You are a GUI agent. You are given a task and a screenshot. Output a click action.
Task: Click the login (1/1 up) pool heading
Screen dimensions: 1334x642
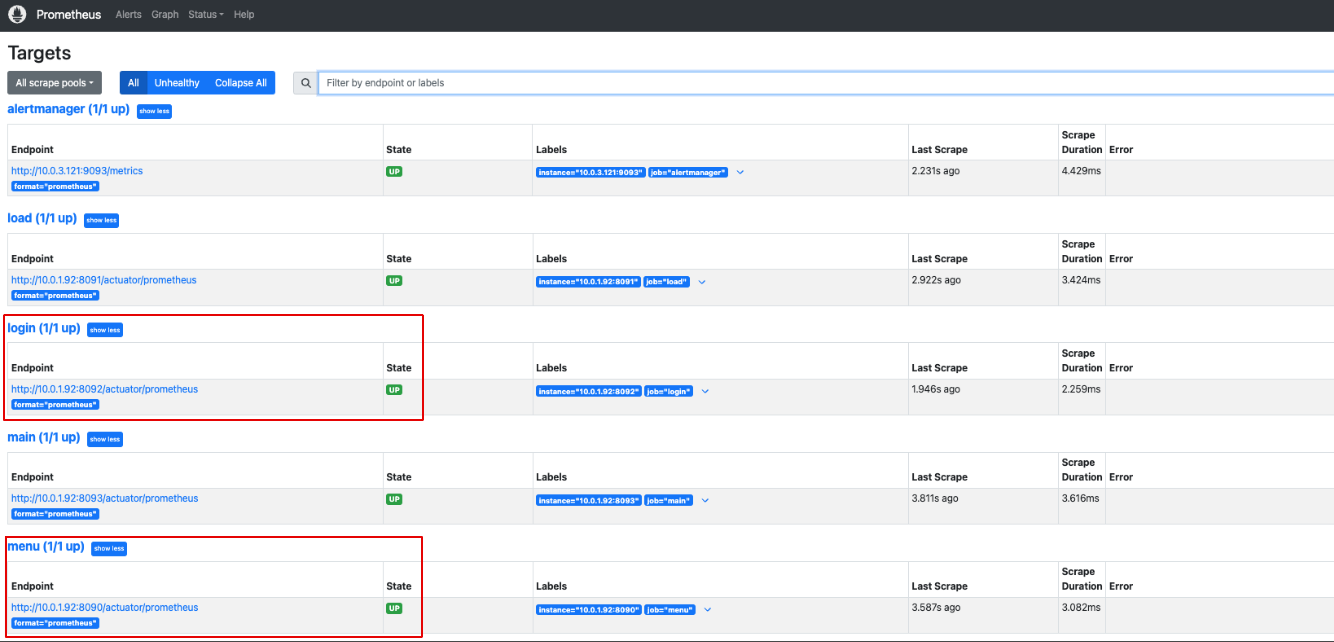(44, 328)
